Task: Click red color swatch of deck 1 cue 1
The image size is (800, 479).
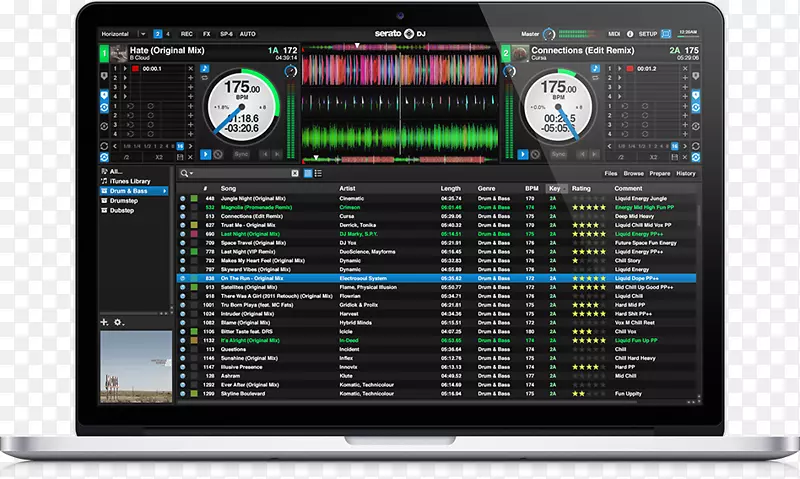Action: point(135,68)
